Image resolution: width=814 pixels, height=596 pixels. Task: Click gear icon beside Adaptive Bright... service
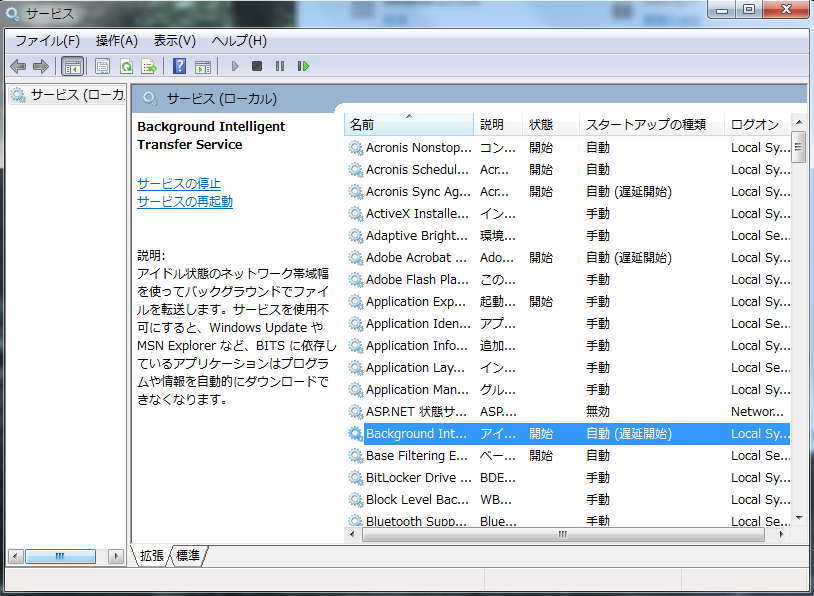[355, 236]
